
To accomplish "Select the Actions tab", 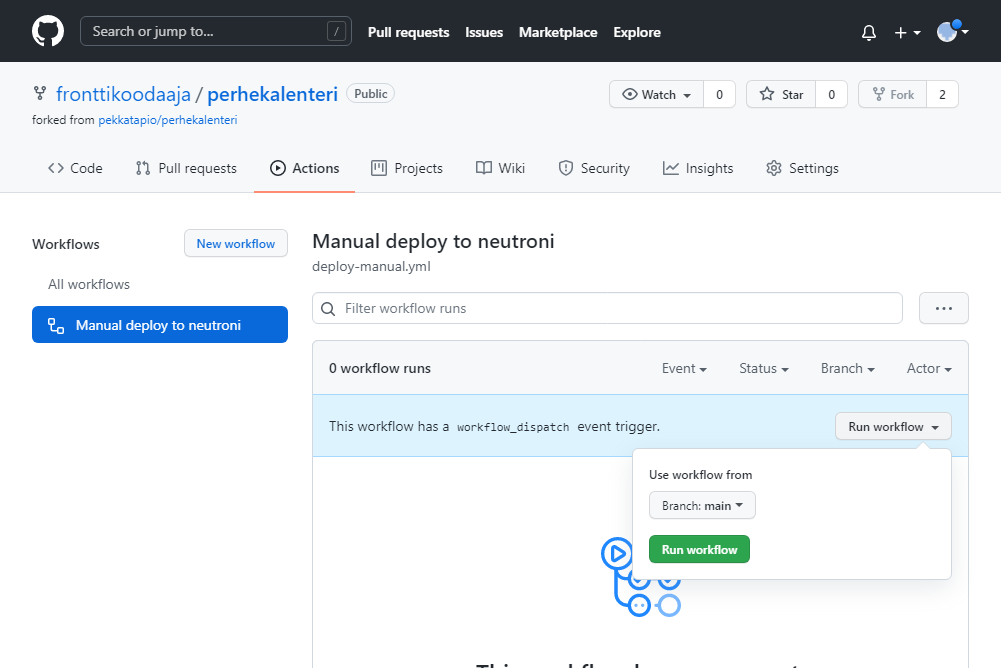I will [305, 169].
